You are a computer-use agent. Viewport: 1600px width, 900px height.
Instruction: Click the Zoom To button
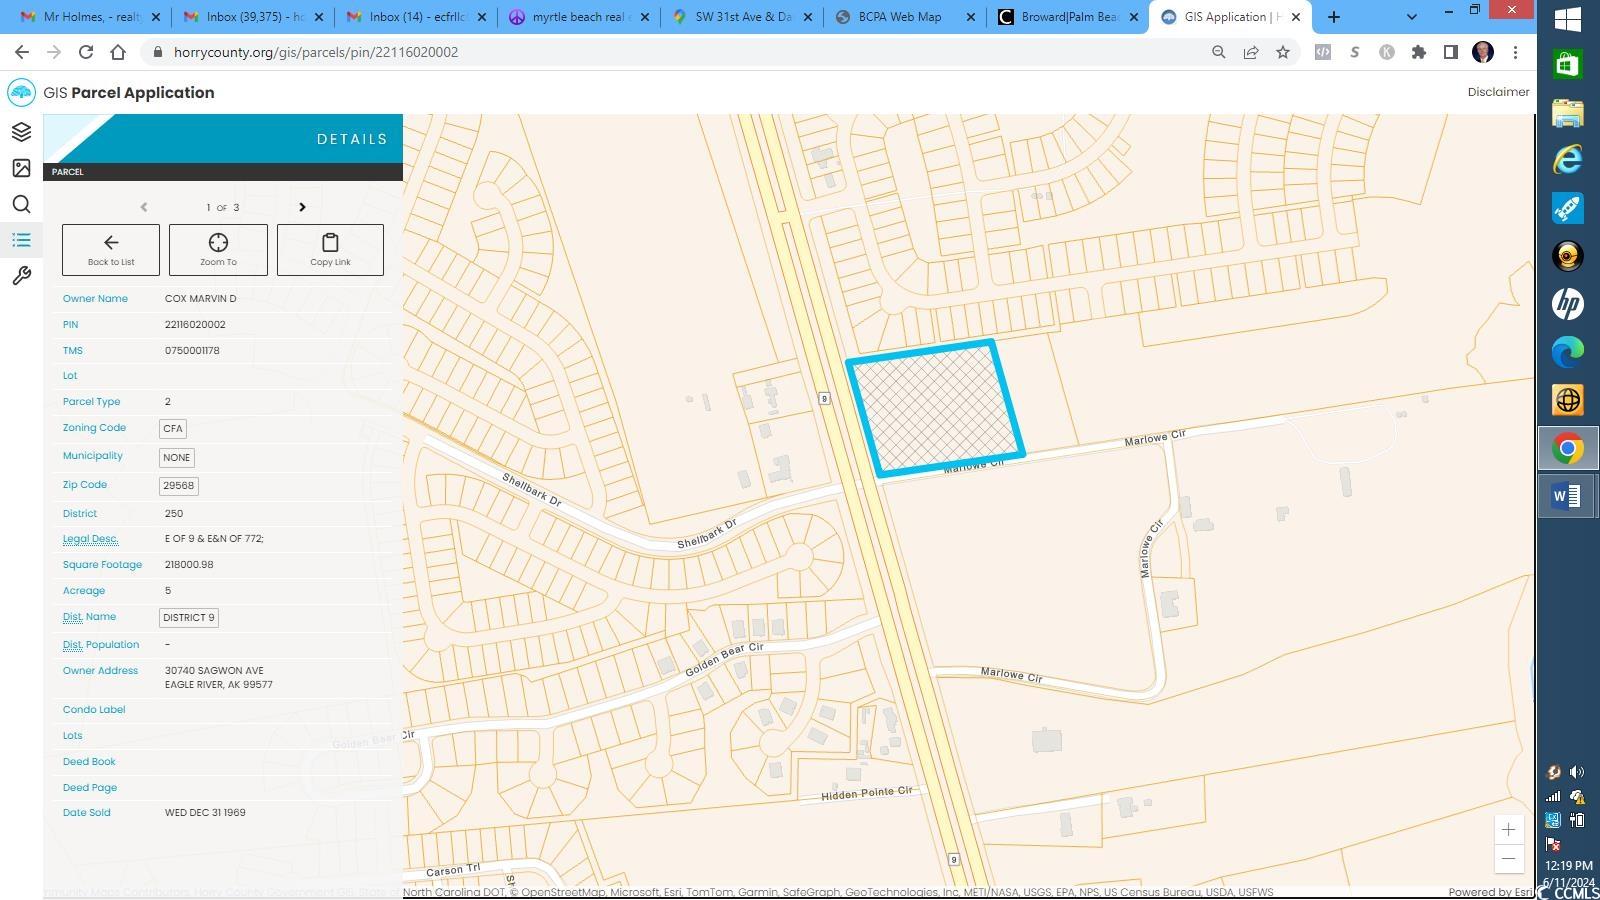(x=218, y=249)
